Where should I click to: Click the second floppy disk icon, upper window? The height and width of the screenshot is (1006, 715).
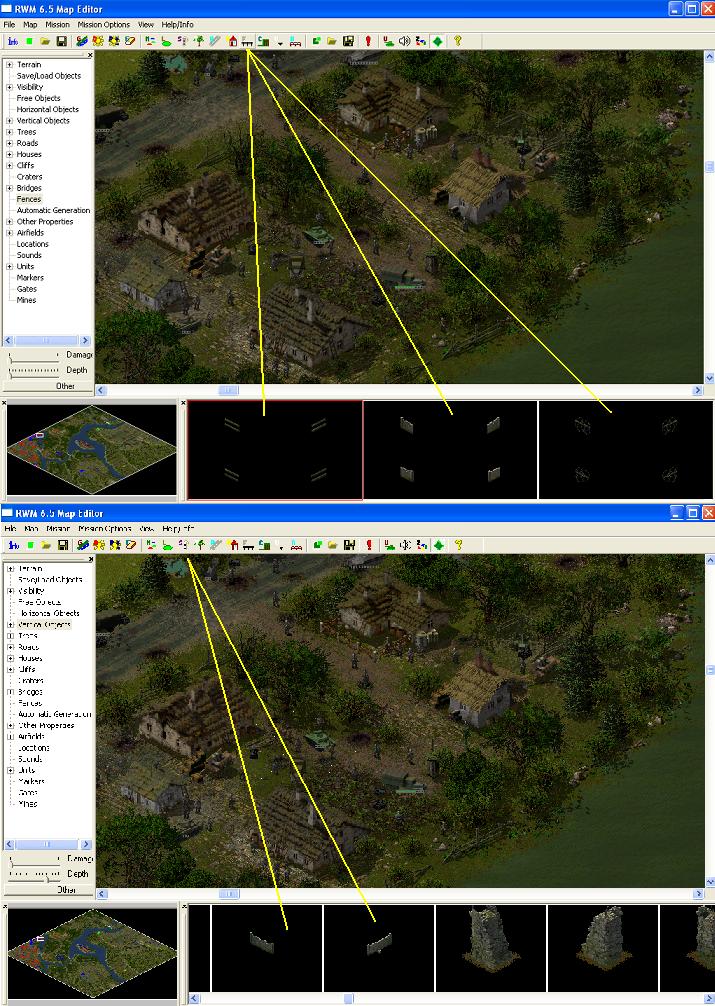[348, 41]
